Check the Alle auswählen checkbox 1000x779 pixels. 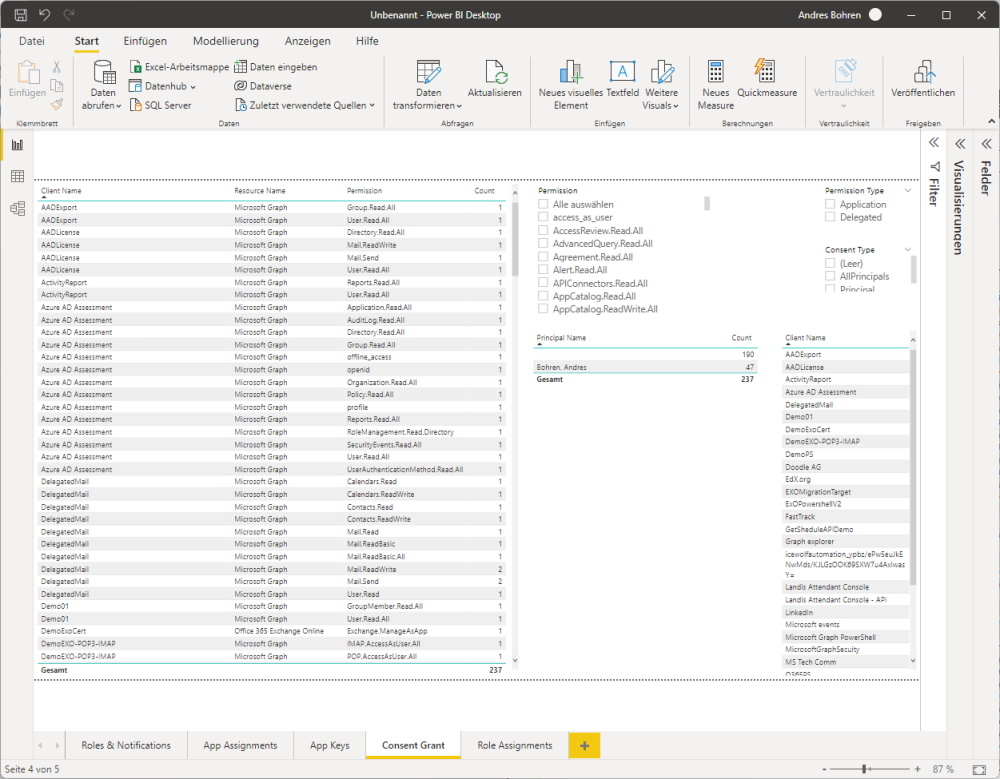543,204
